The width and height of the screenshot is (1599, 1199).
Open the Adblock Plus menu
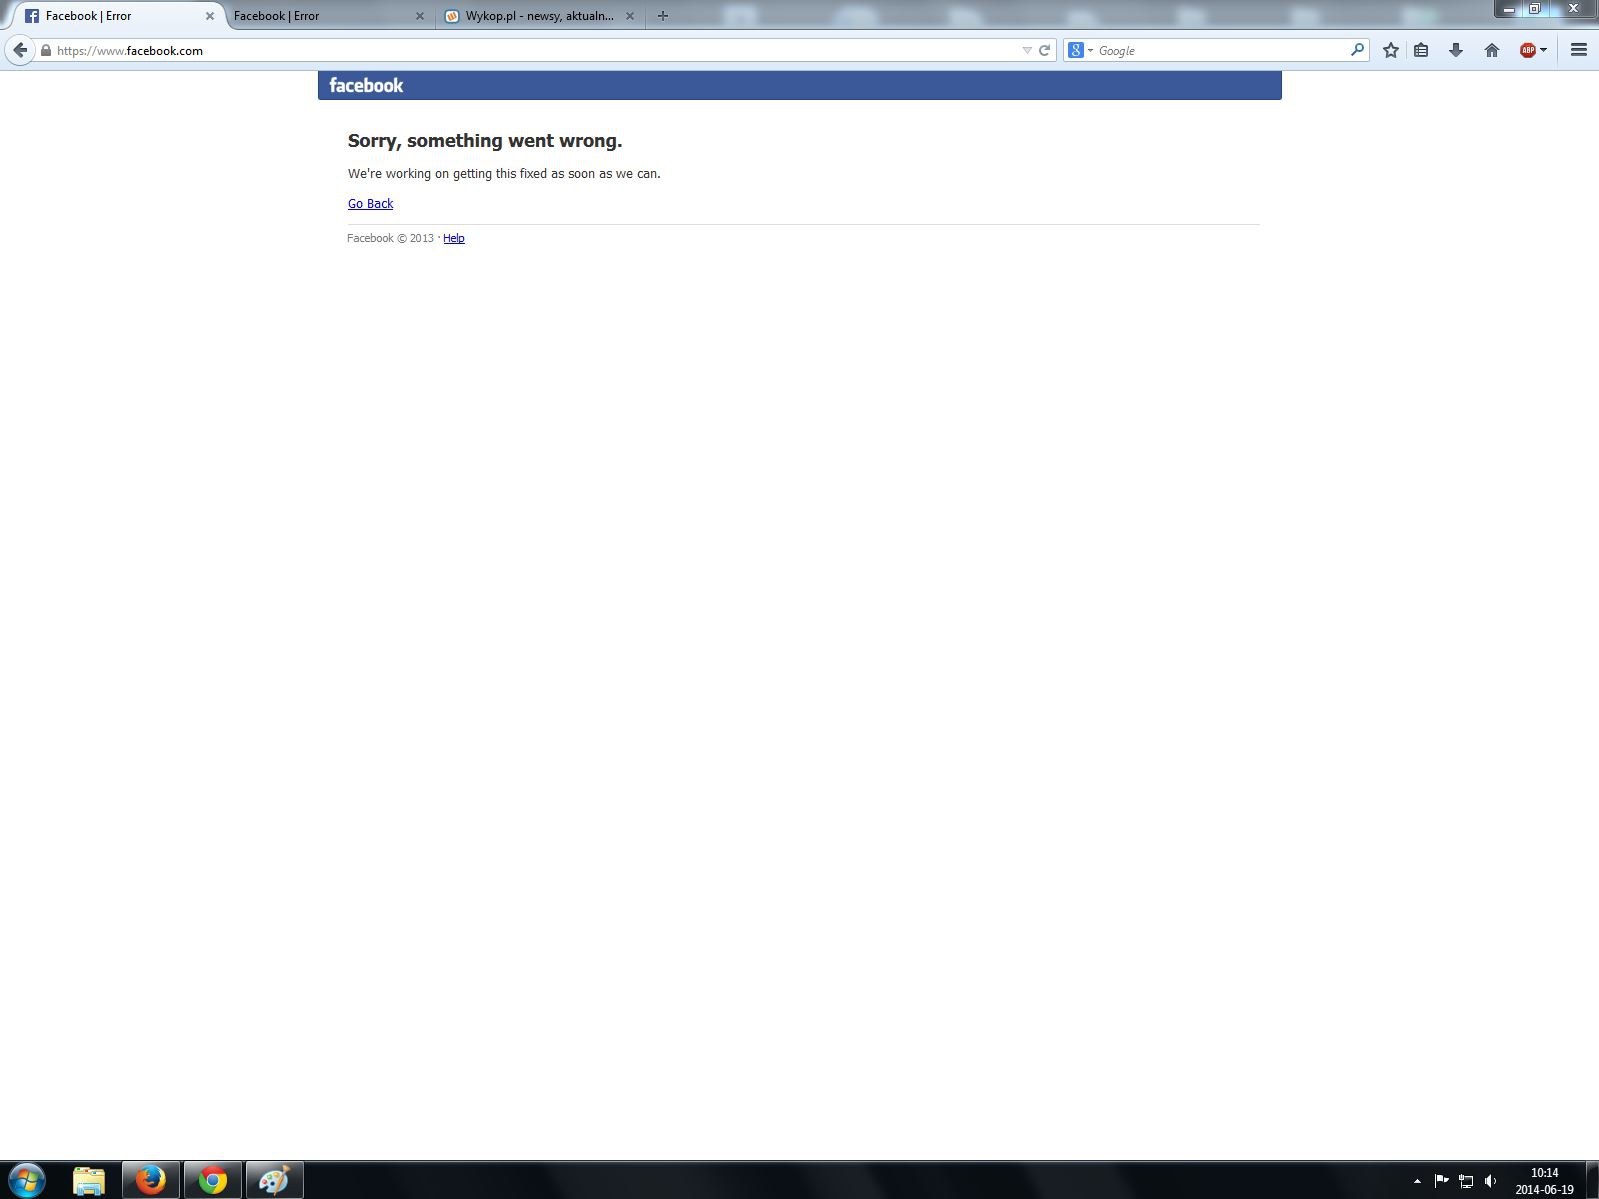tap(1532, 50)
